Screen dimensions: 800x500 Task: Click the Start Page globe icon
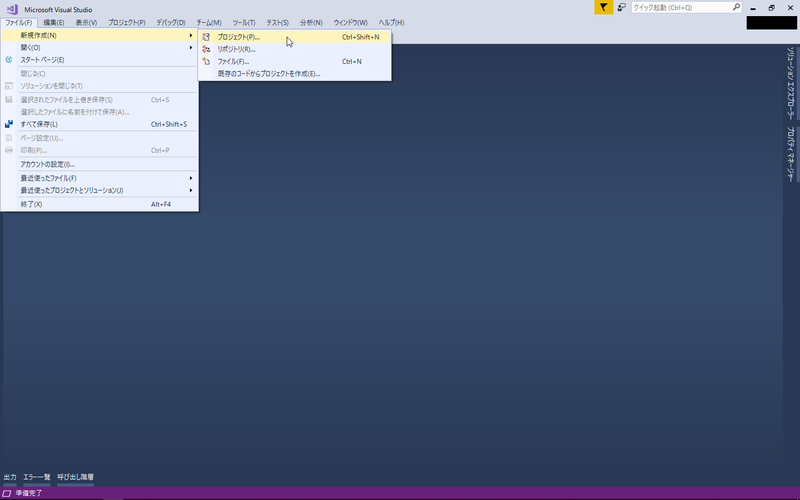(9, 60)
